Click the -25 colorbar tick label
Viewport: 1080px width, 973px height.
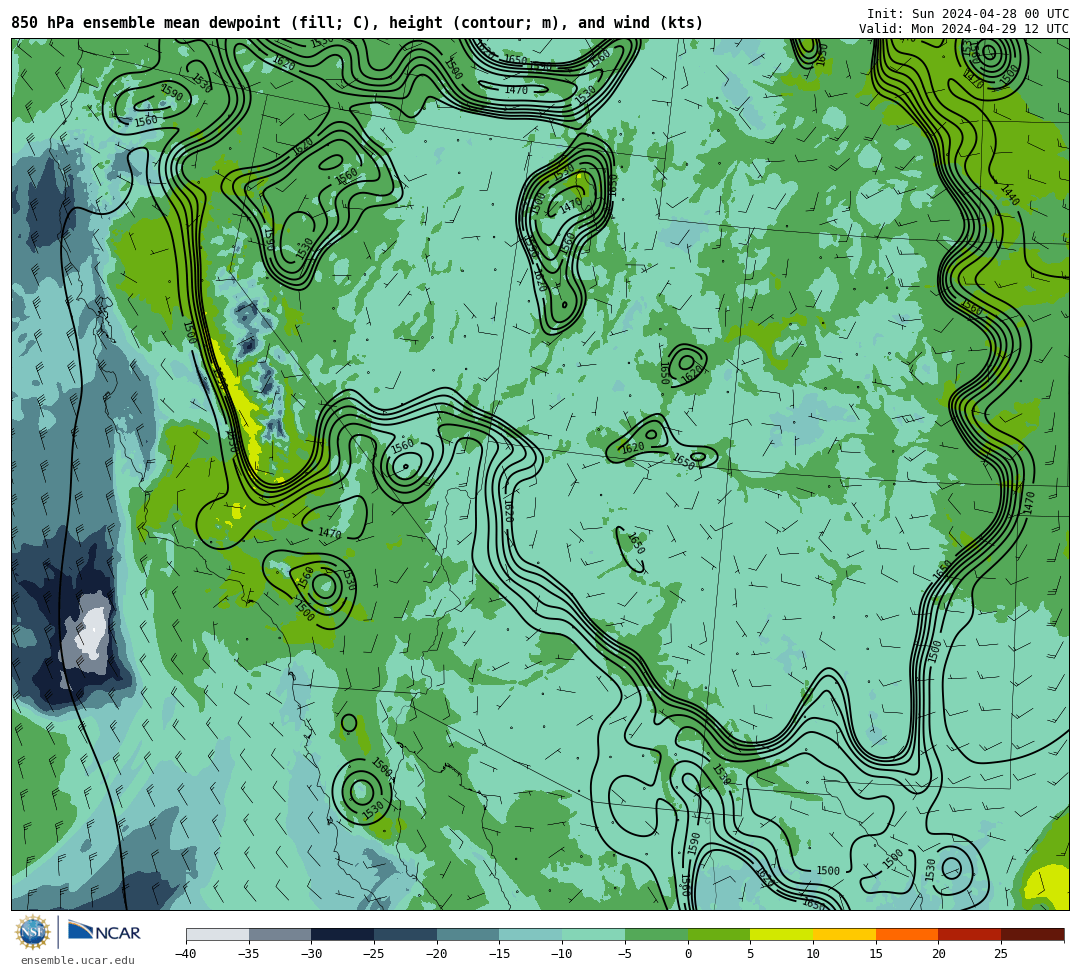pos(374,954)
